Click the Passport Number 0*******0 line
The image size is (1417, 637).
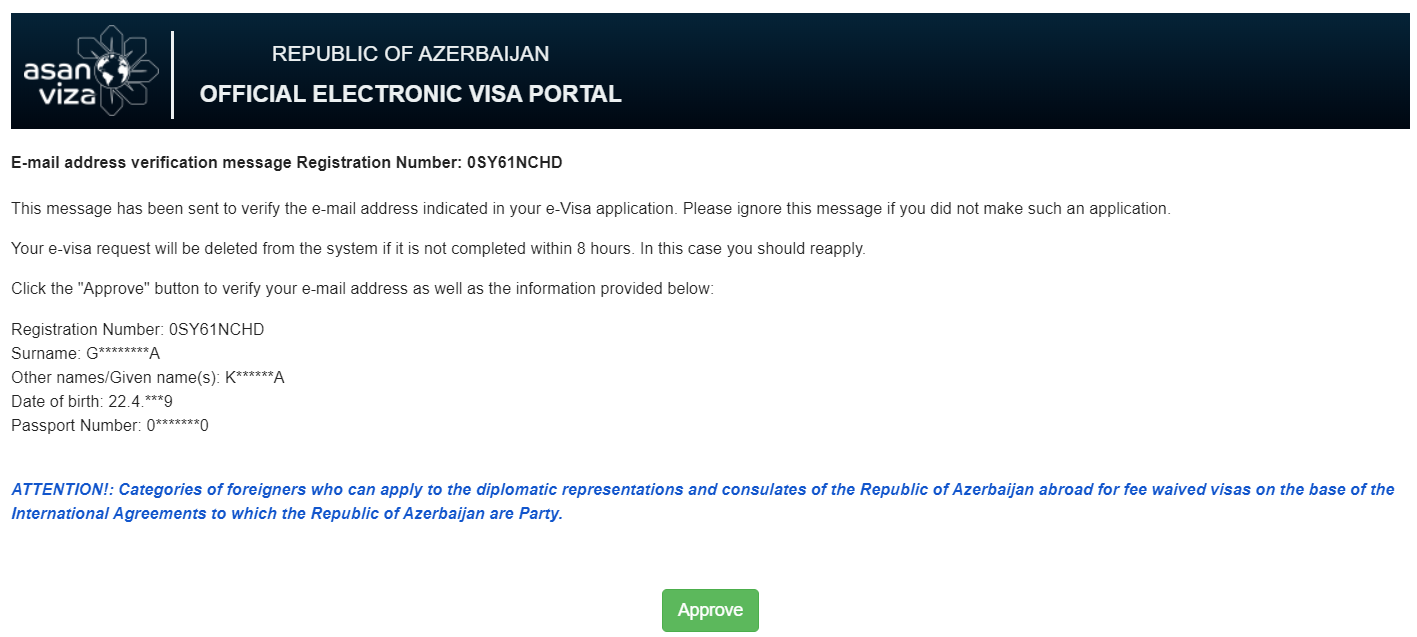point(110,425)
